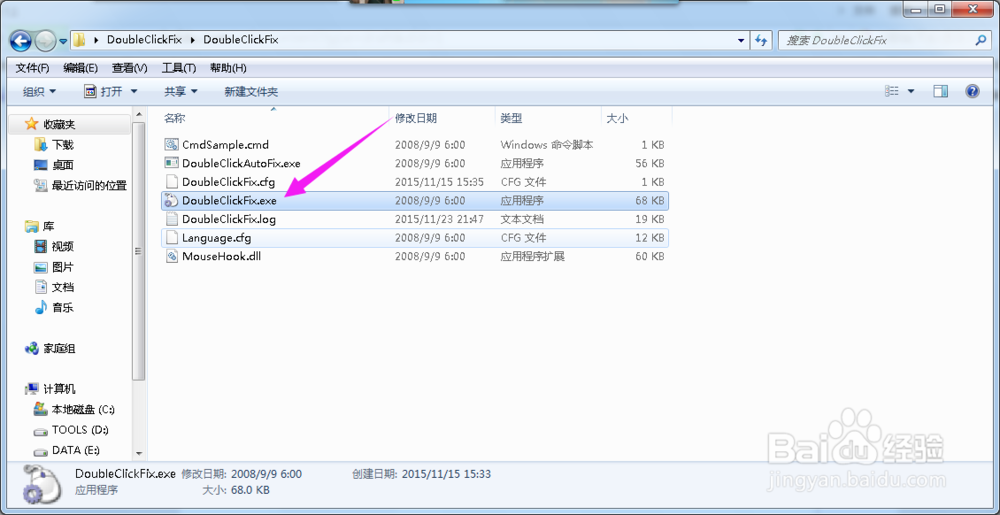The height and width of the screenshot is (515, 1000).
Task: Click the 2015/11/23 21:47 date cell
Action: coord(439,219)
